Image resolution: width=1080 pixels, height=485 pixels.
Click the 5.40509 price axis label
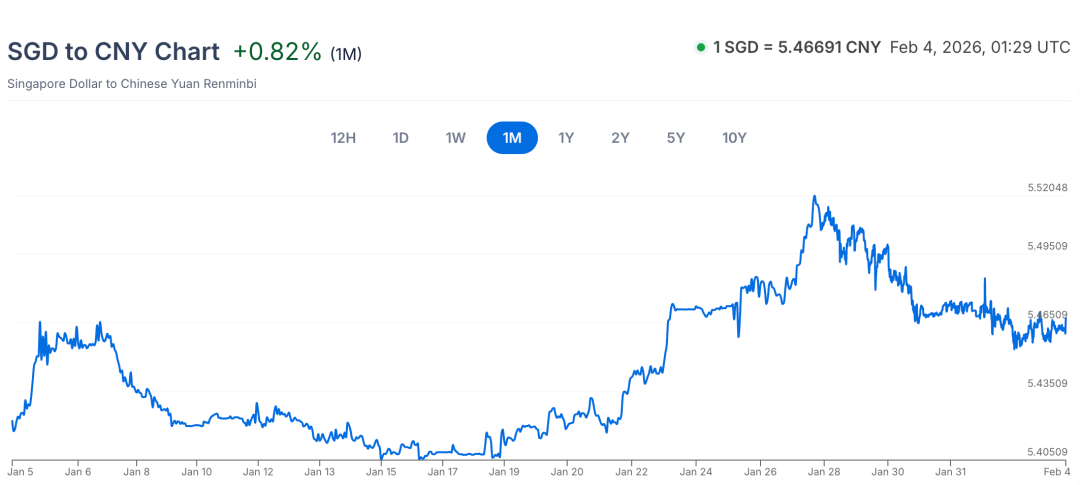(1047, 452)
